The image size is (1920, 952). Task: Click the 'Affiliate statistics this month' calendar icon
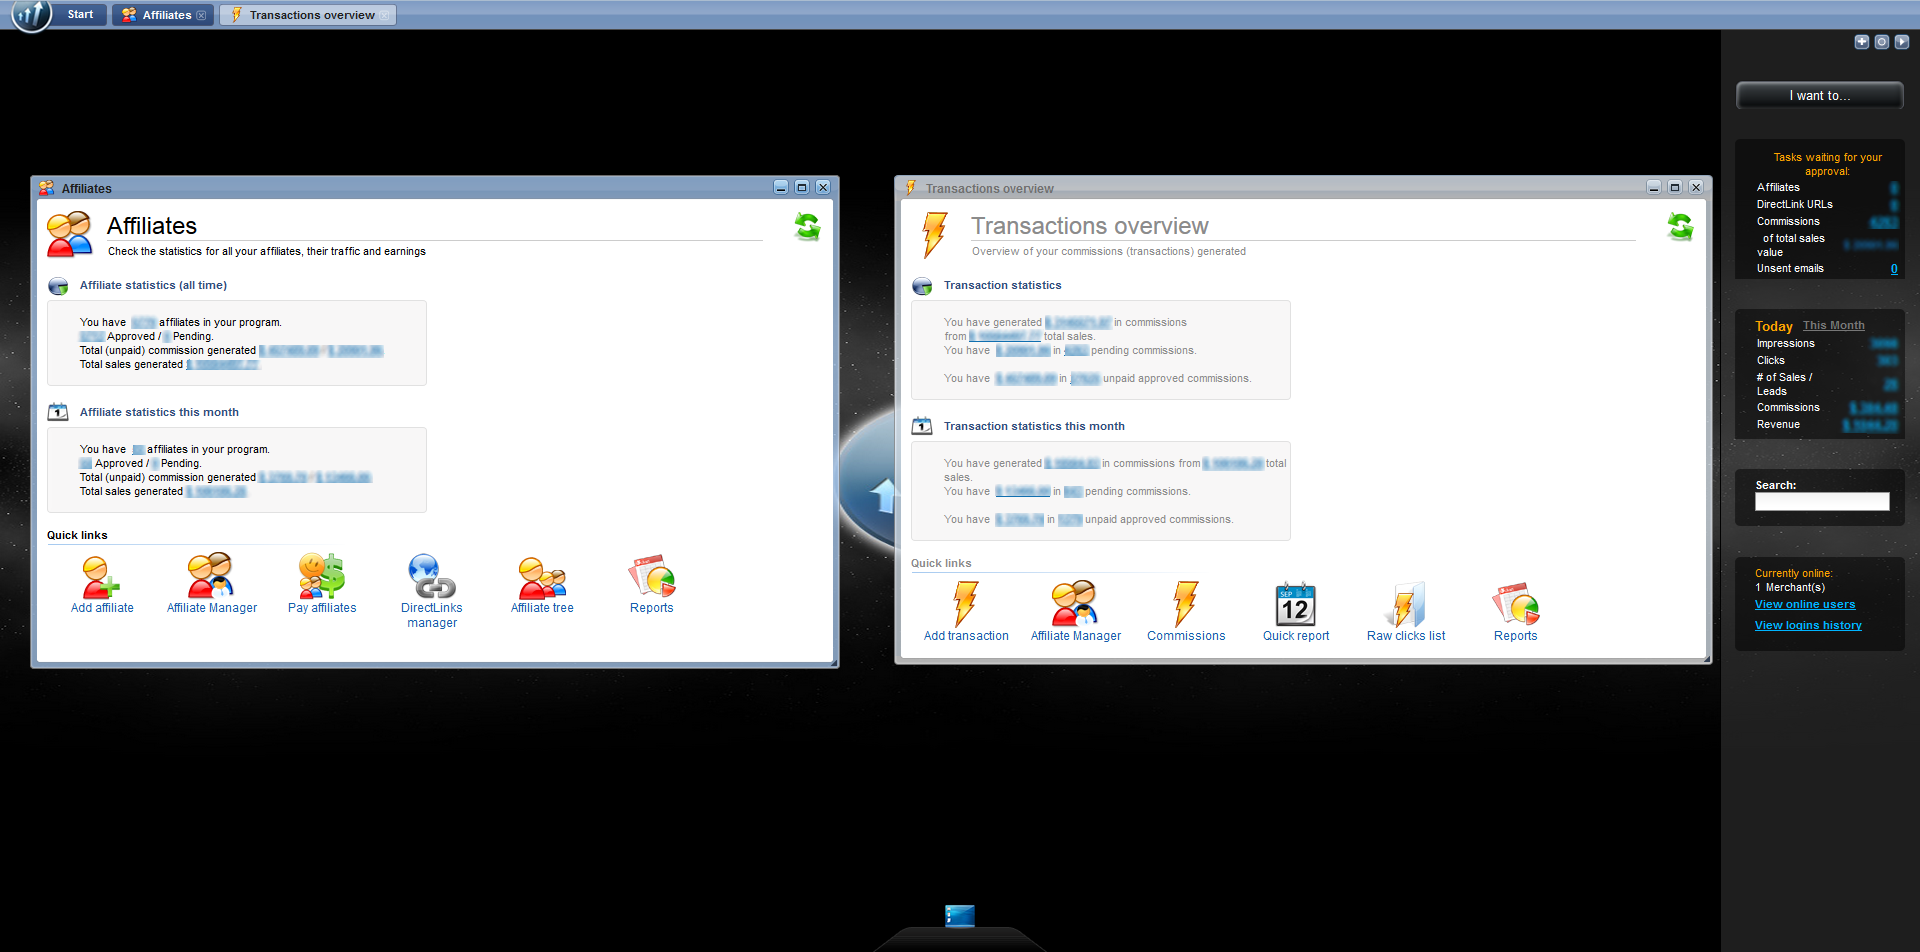coord(58,412)
